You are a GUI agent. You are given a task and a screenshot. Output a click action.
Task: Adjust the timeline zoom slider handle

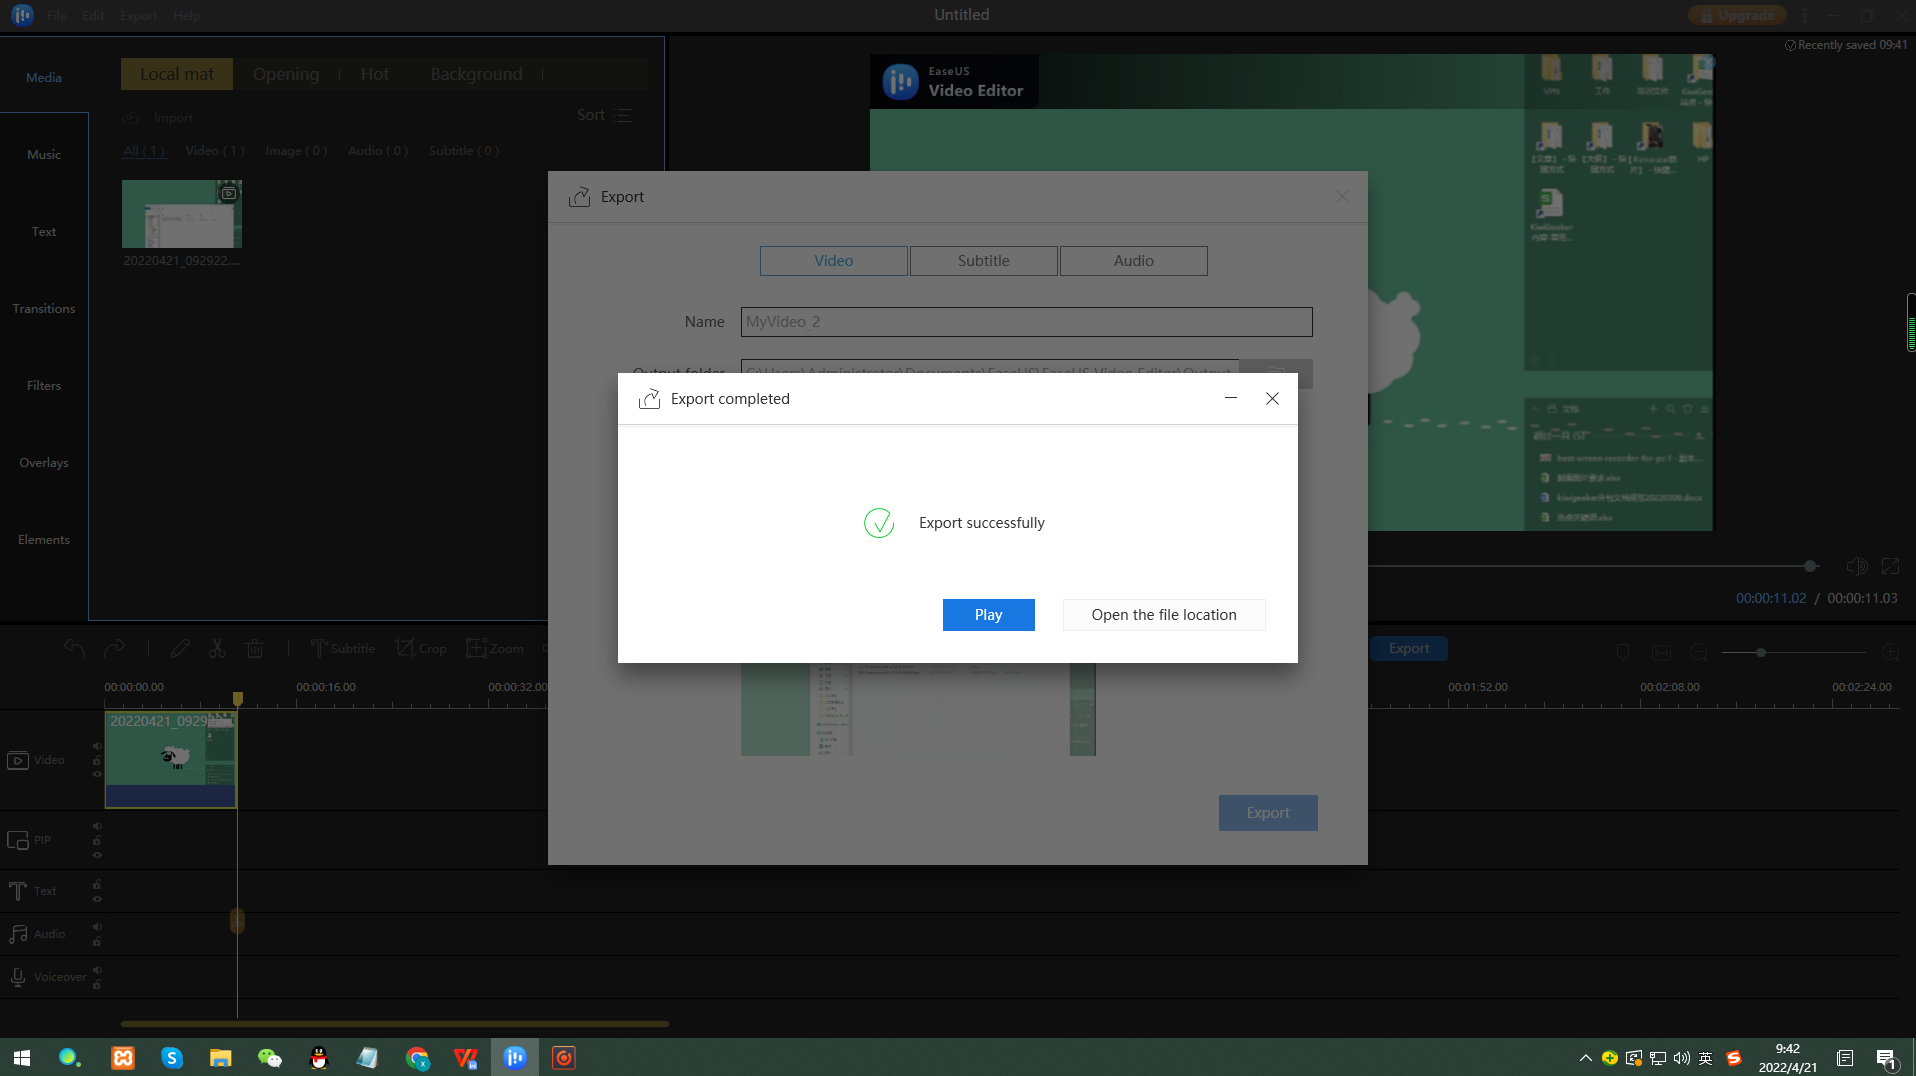tap(1761, 652)
